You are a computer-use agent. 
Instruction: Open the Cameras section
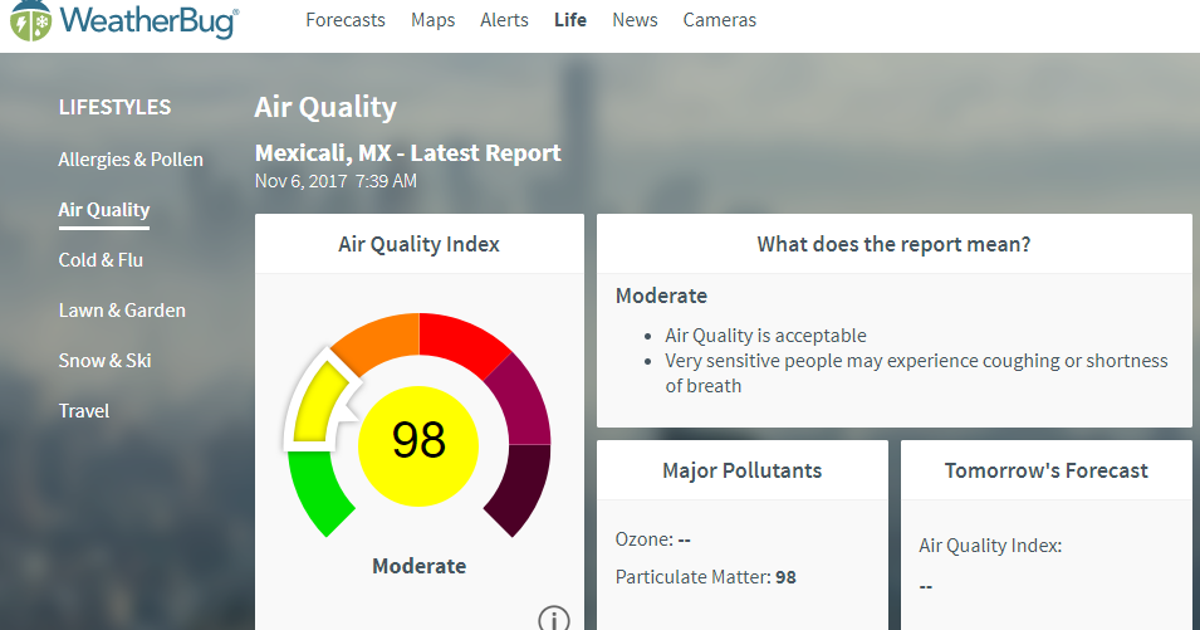click(x=719, y=20)
